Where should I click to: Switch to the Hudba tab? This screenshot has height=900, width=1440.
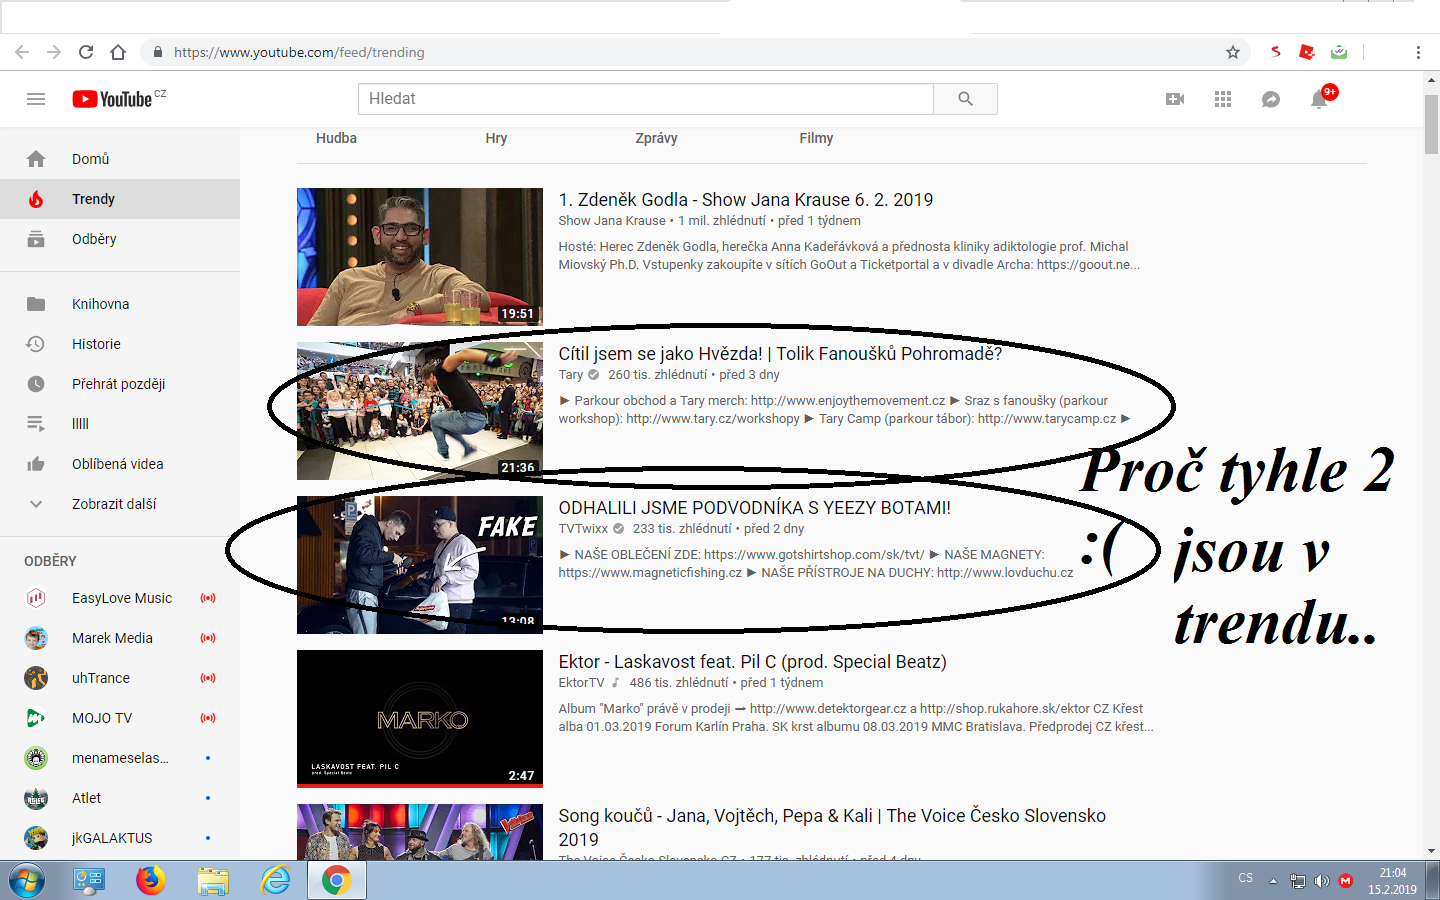click(x=336, y=138)
